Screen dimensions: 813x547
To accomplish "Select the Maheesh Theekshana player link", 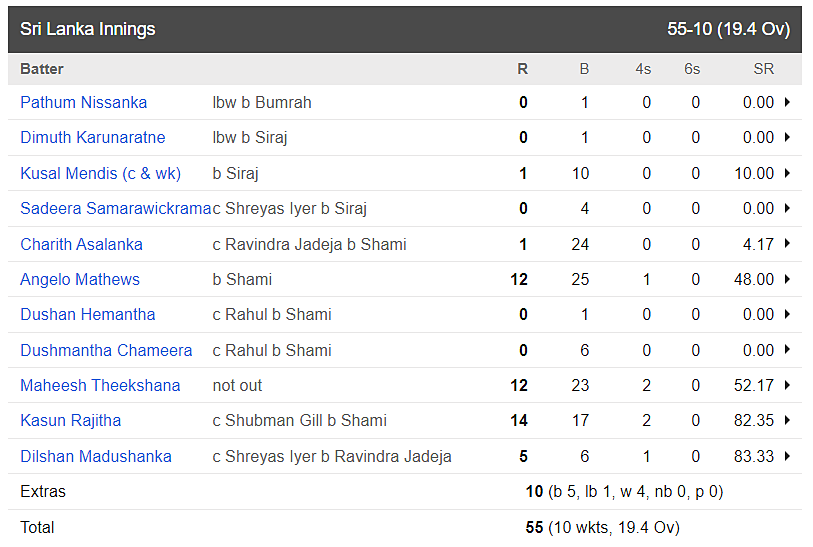I will [x=100, y=385].
